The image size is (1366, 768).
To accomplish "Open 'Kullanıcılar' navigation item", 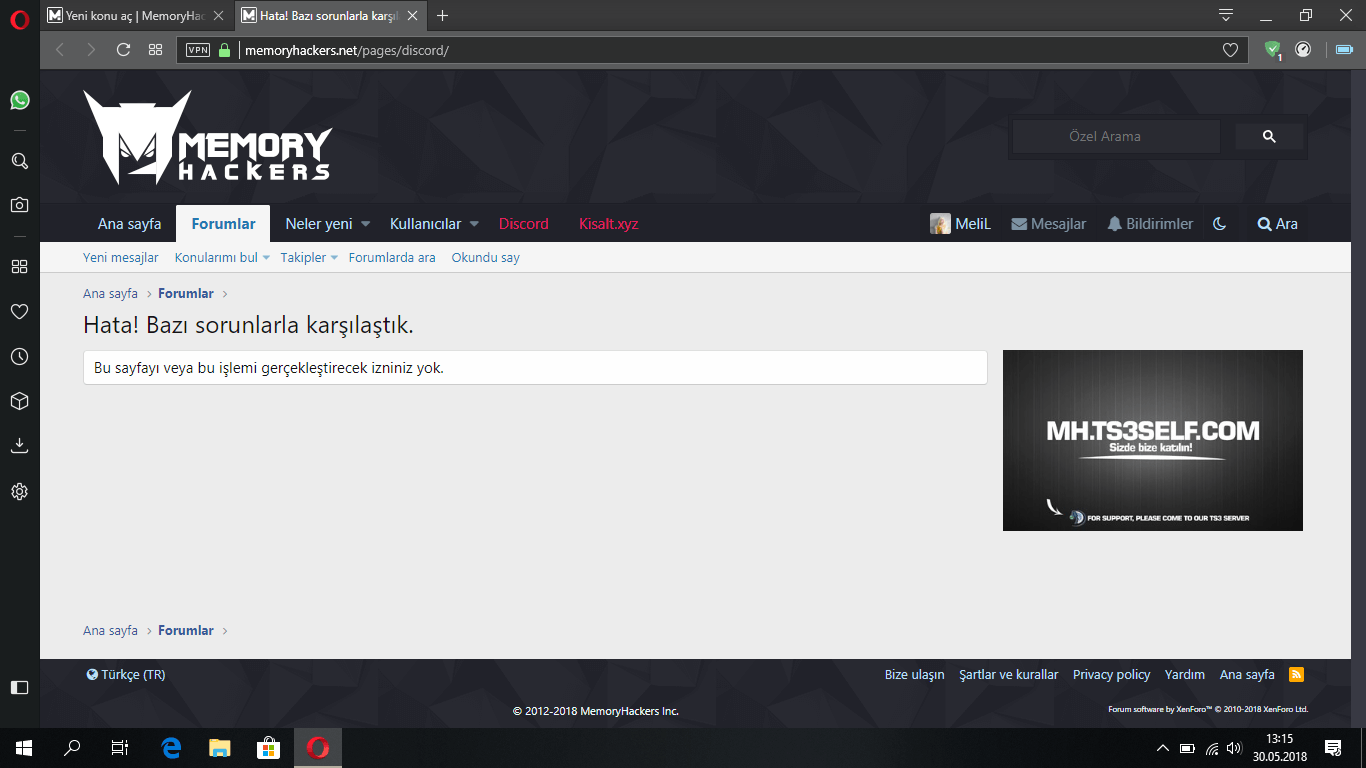I will [426, 224].
